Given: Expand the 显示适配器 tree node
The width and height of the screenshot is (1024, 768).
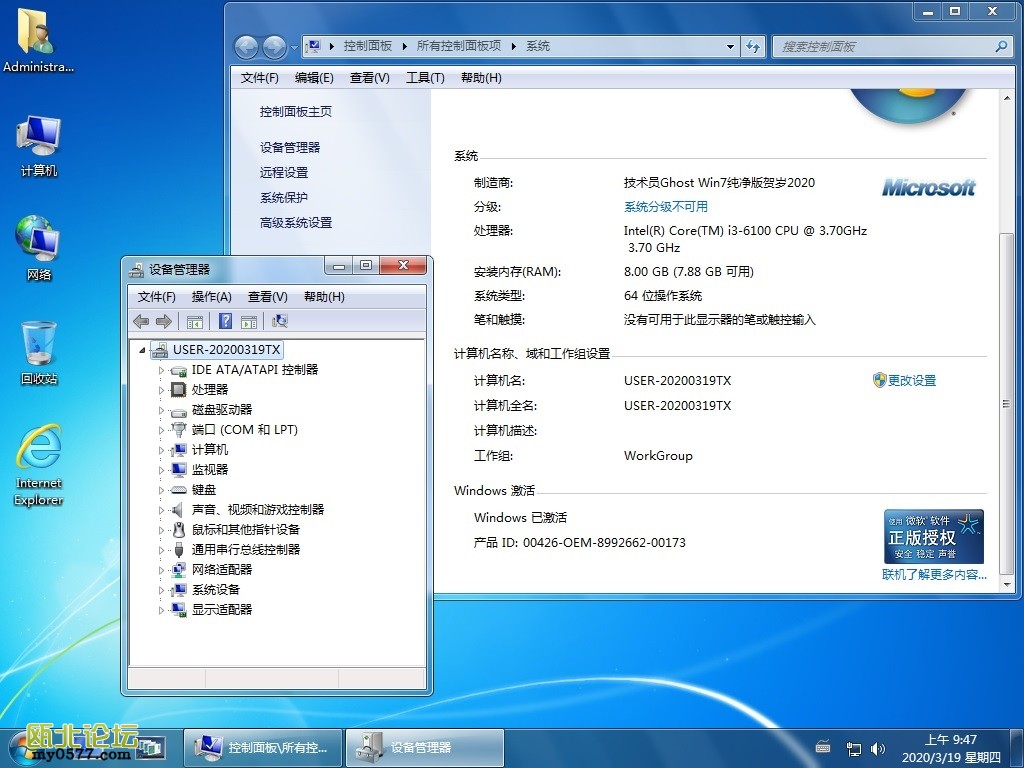Looking at the screenshot, I should click(x=160, y=610).
